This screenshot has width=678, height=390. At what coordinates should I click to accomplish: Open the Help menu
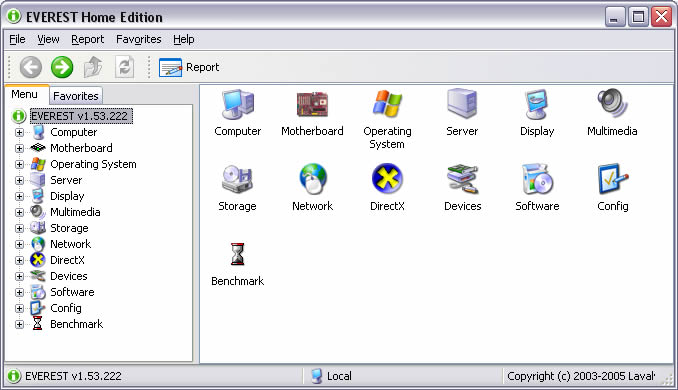(184, 39)
